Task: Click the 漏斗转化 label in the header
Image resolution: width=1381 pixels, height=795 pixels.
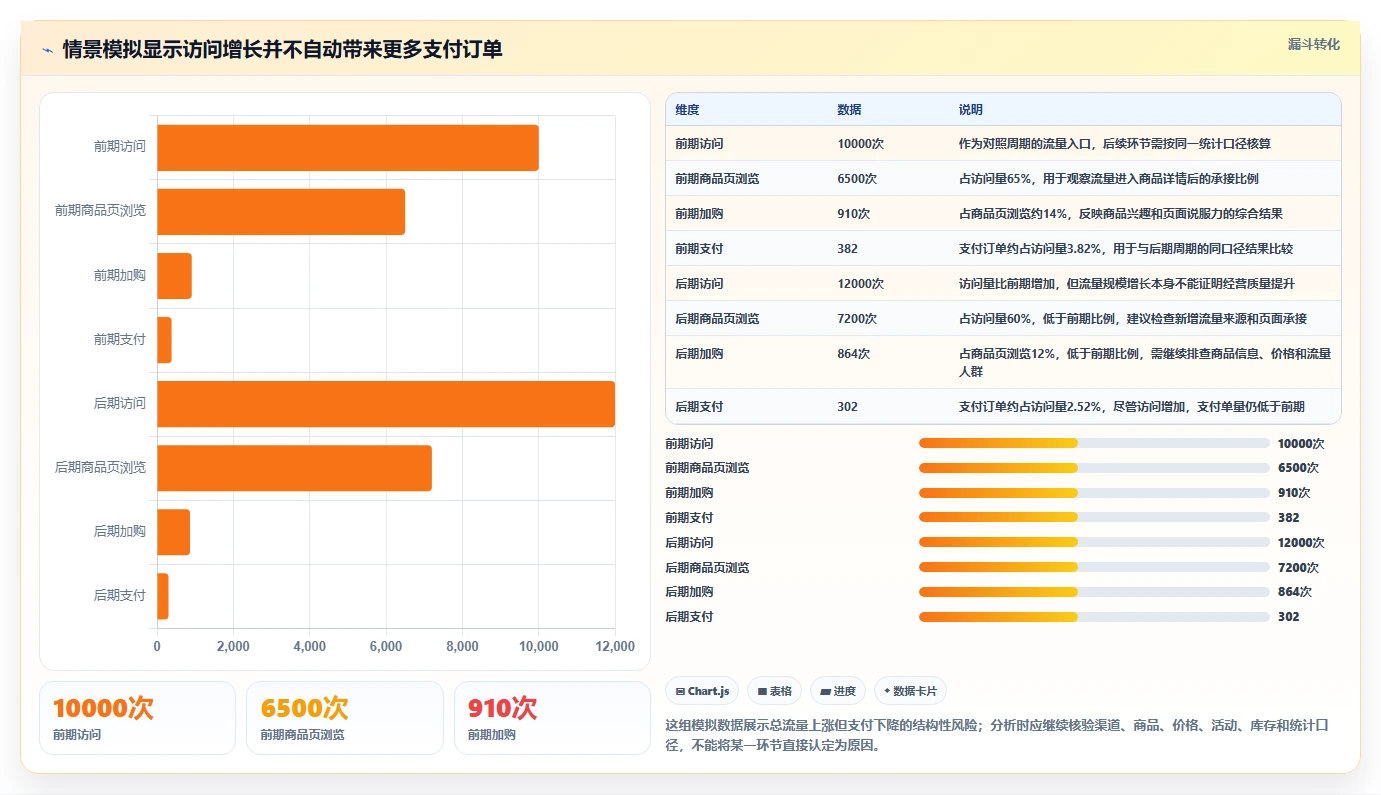Action: tap(1314, 45)
